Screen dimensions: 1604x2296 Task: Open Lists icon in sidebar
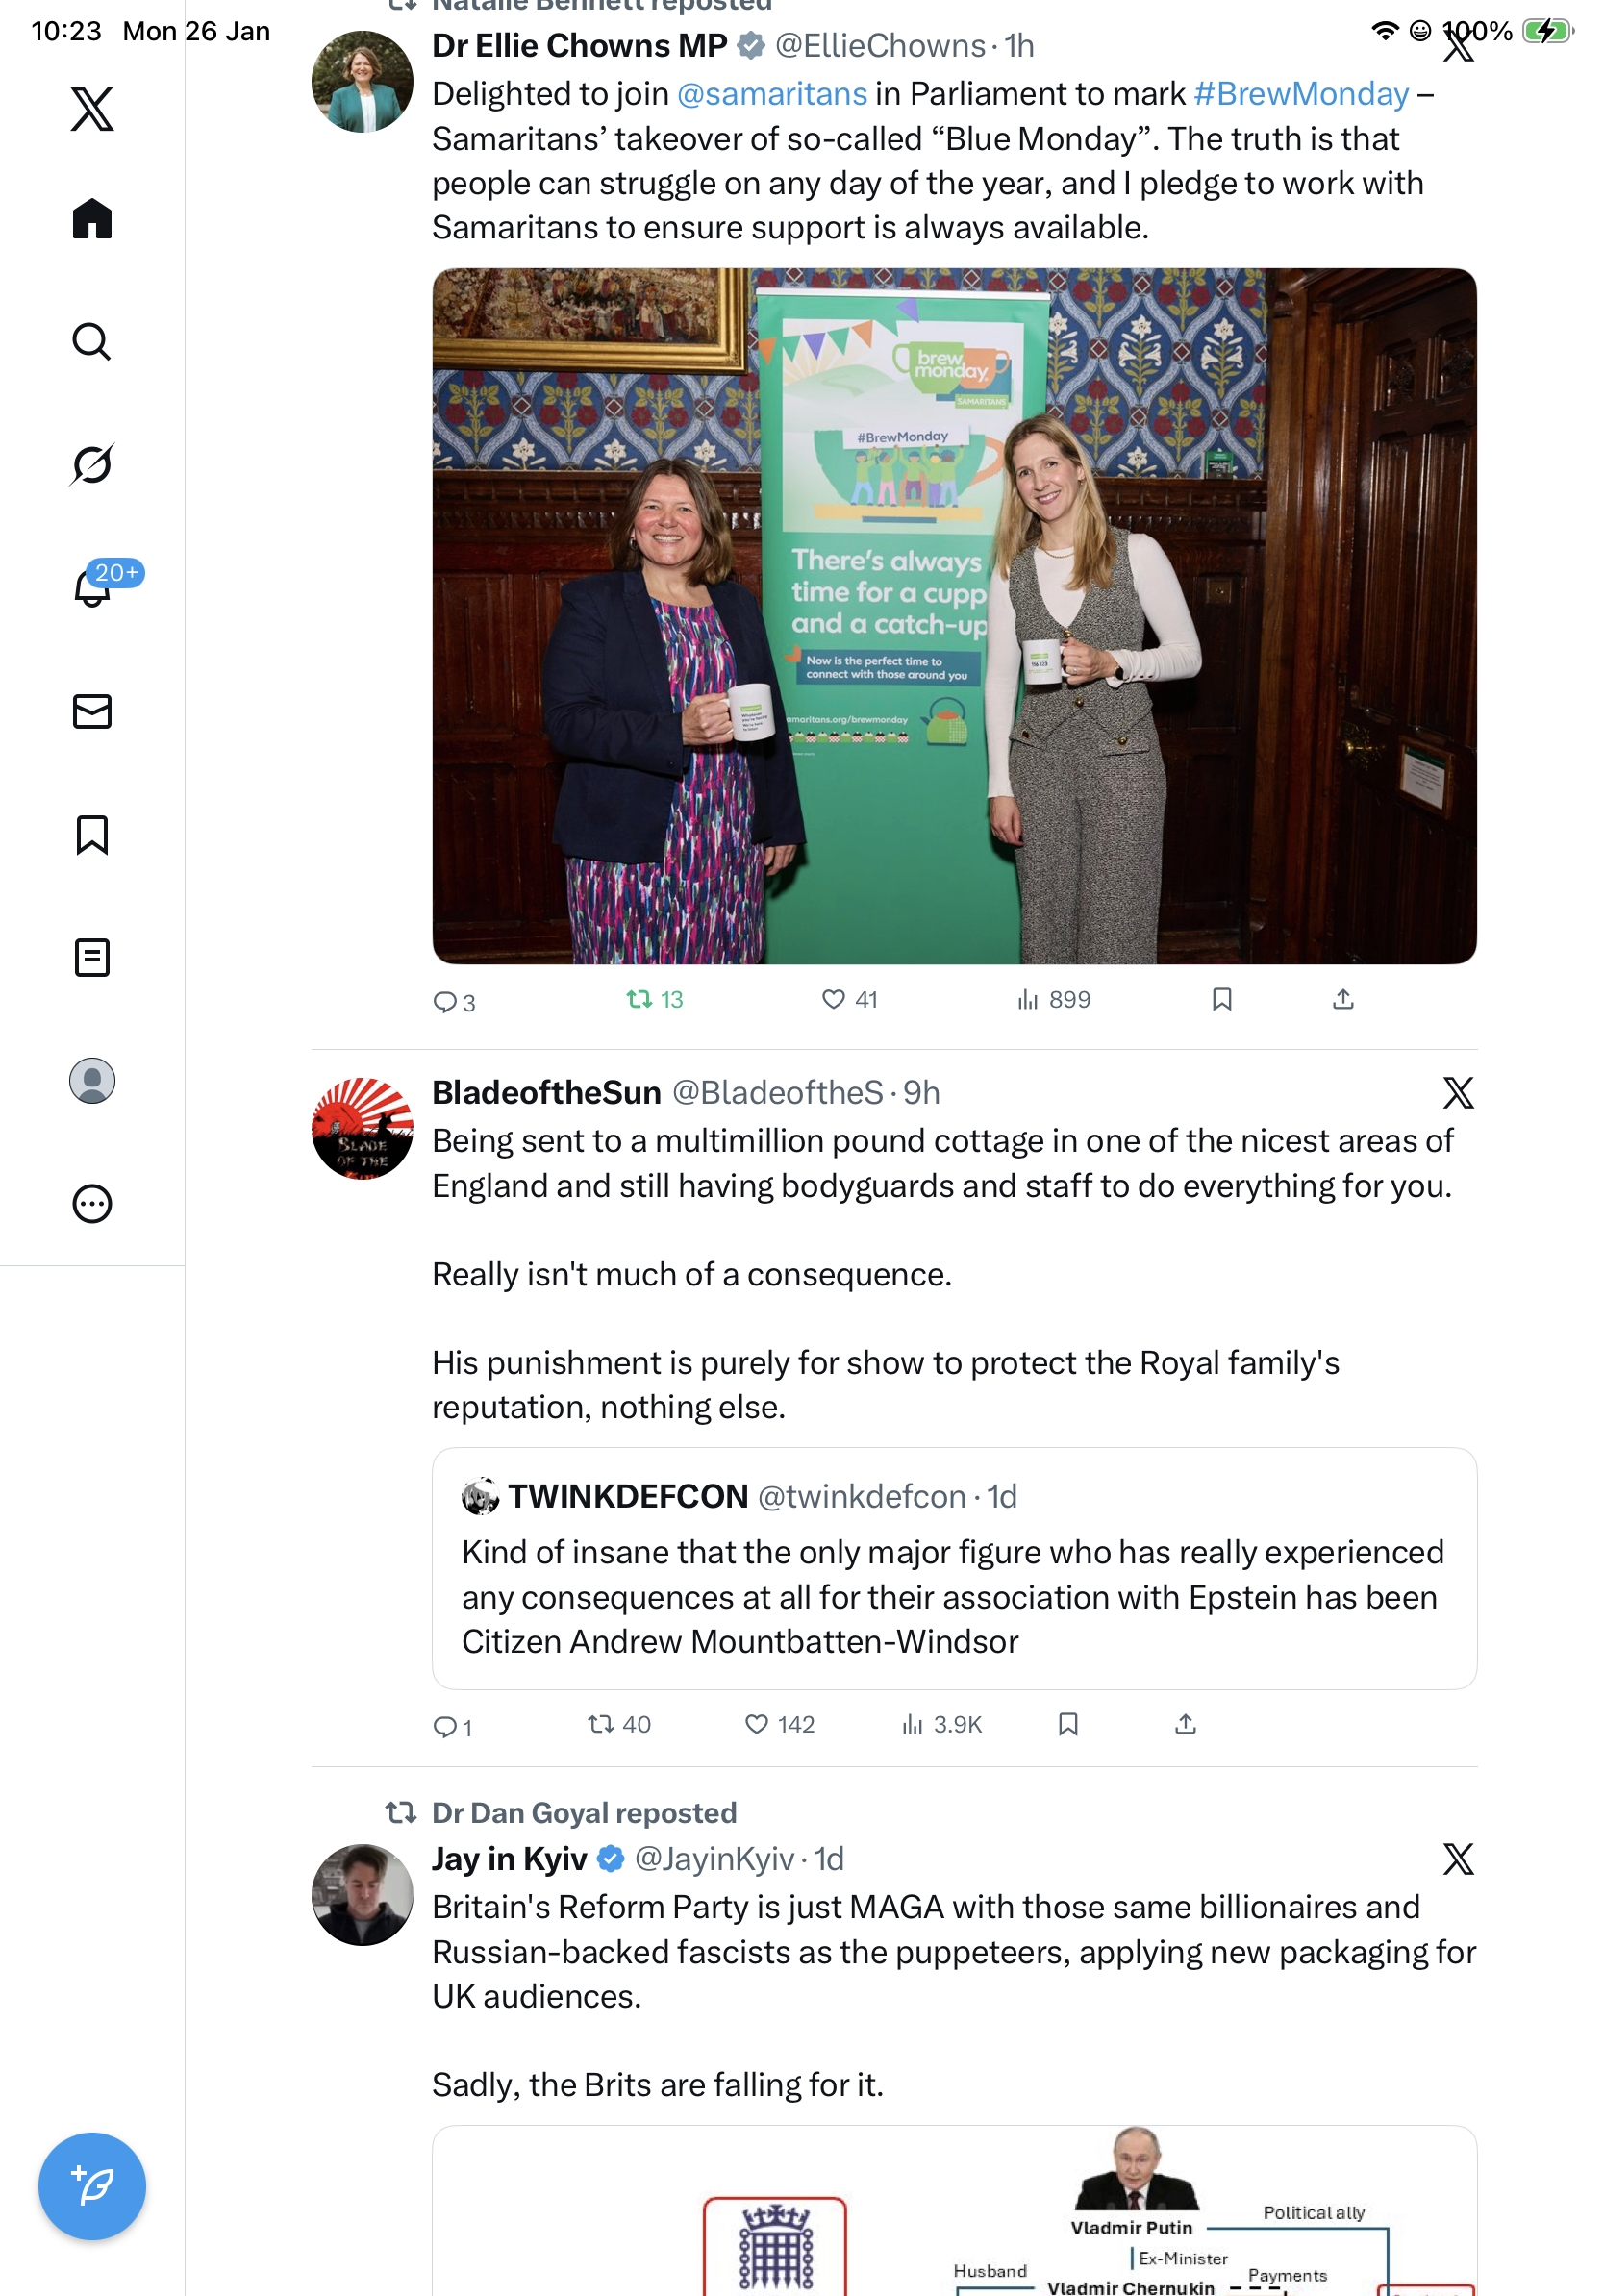tap(92, 957)
